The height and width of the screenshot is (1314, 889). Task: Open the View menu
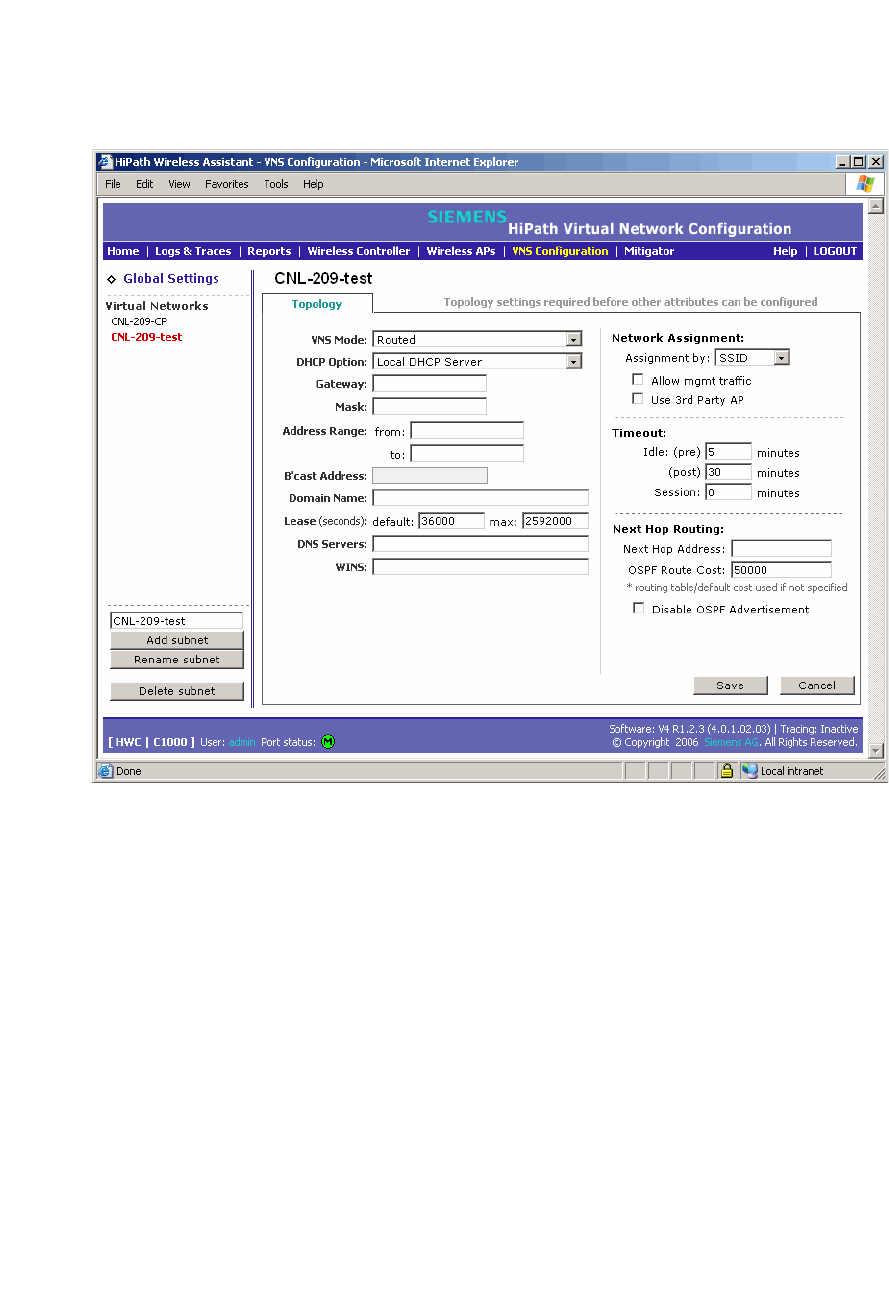[179, 184]
